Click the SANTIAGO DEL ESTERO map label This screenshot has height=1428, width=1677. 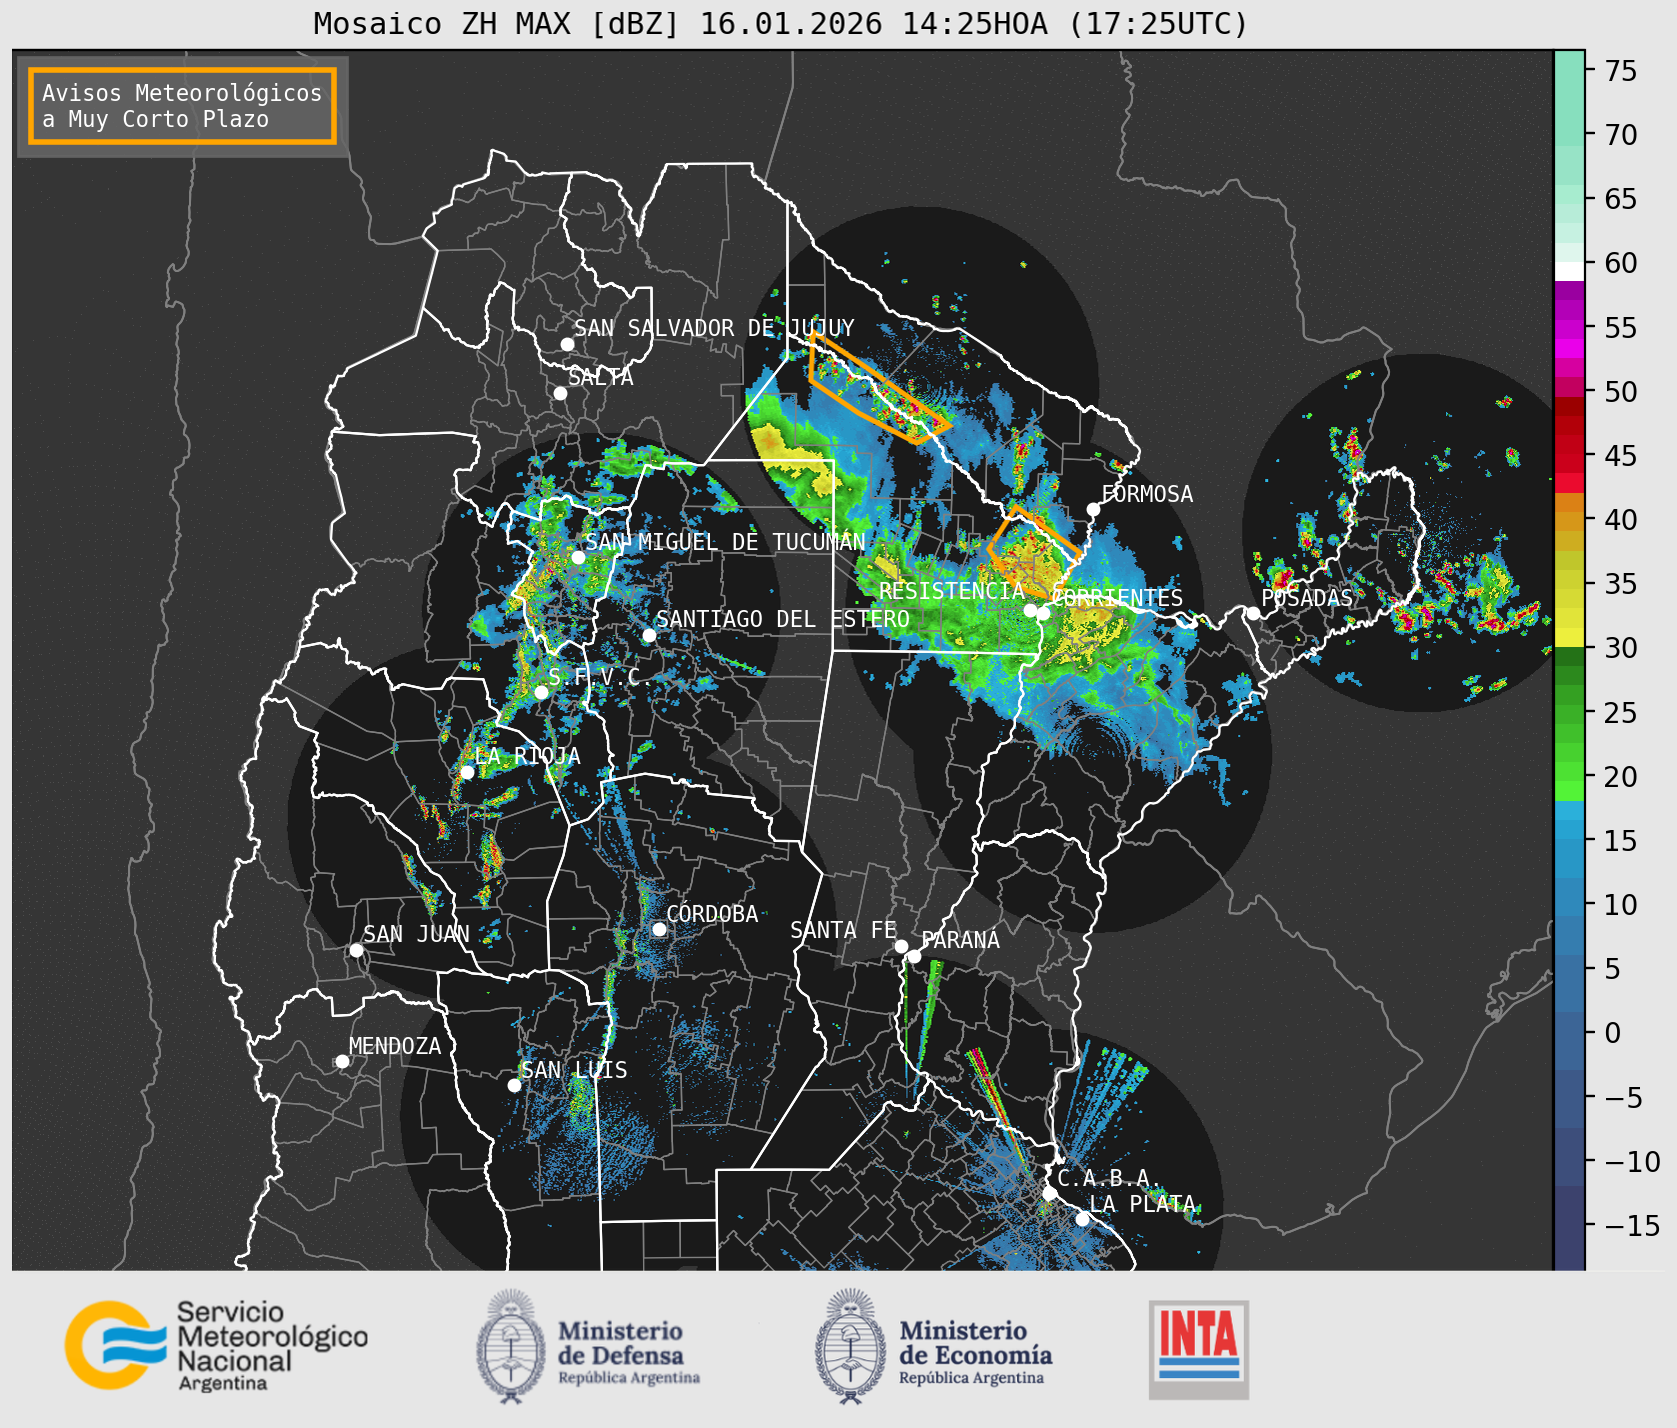pos(783,619)
